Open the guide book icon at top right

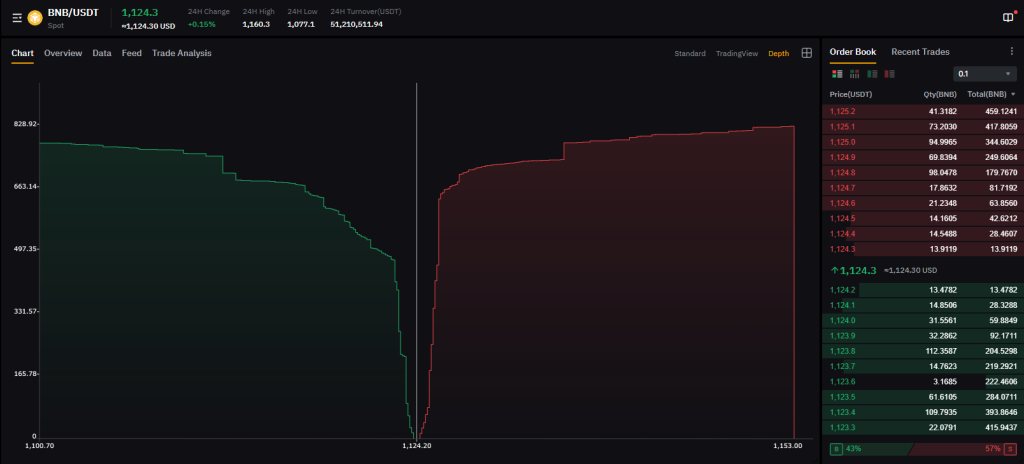tap(1008, 18)
